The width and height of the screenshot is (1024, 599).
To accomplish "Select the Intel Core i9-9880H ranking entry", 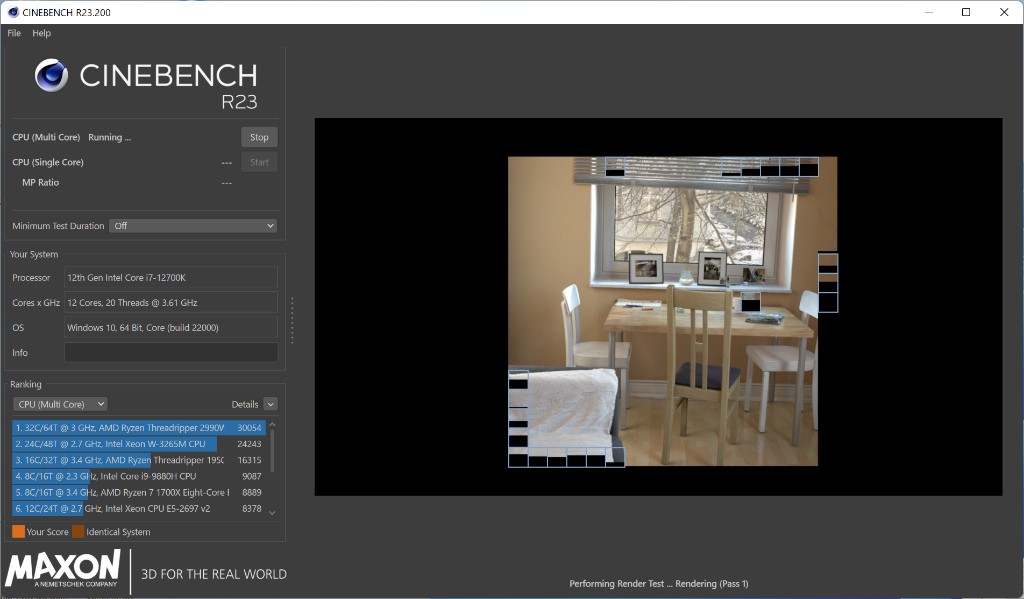I will 138,476.
